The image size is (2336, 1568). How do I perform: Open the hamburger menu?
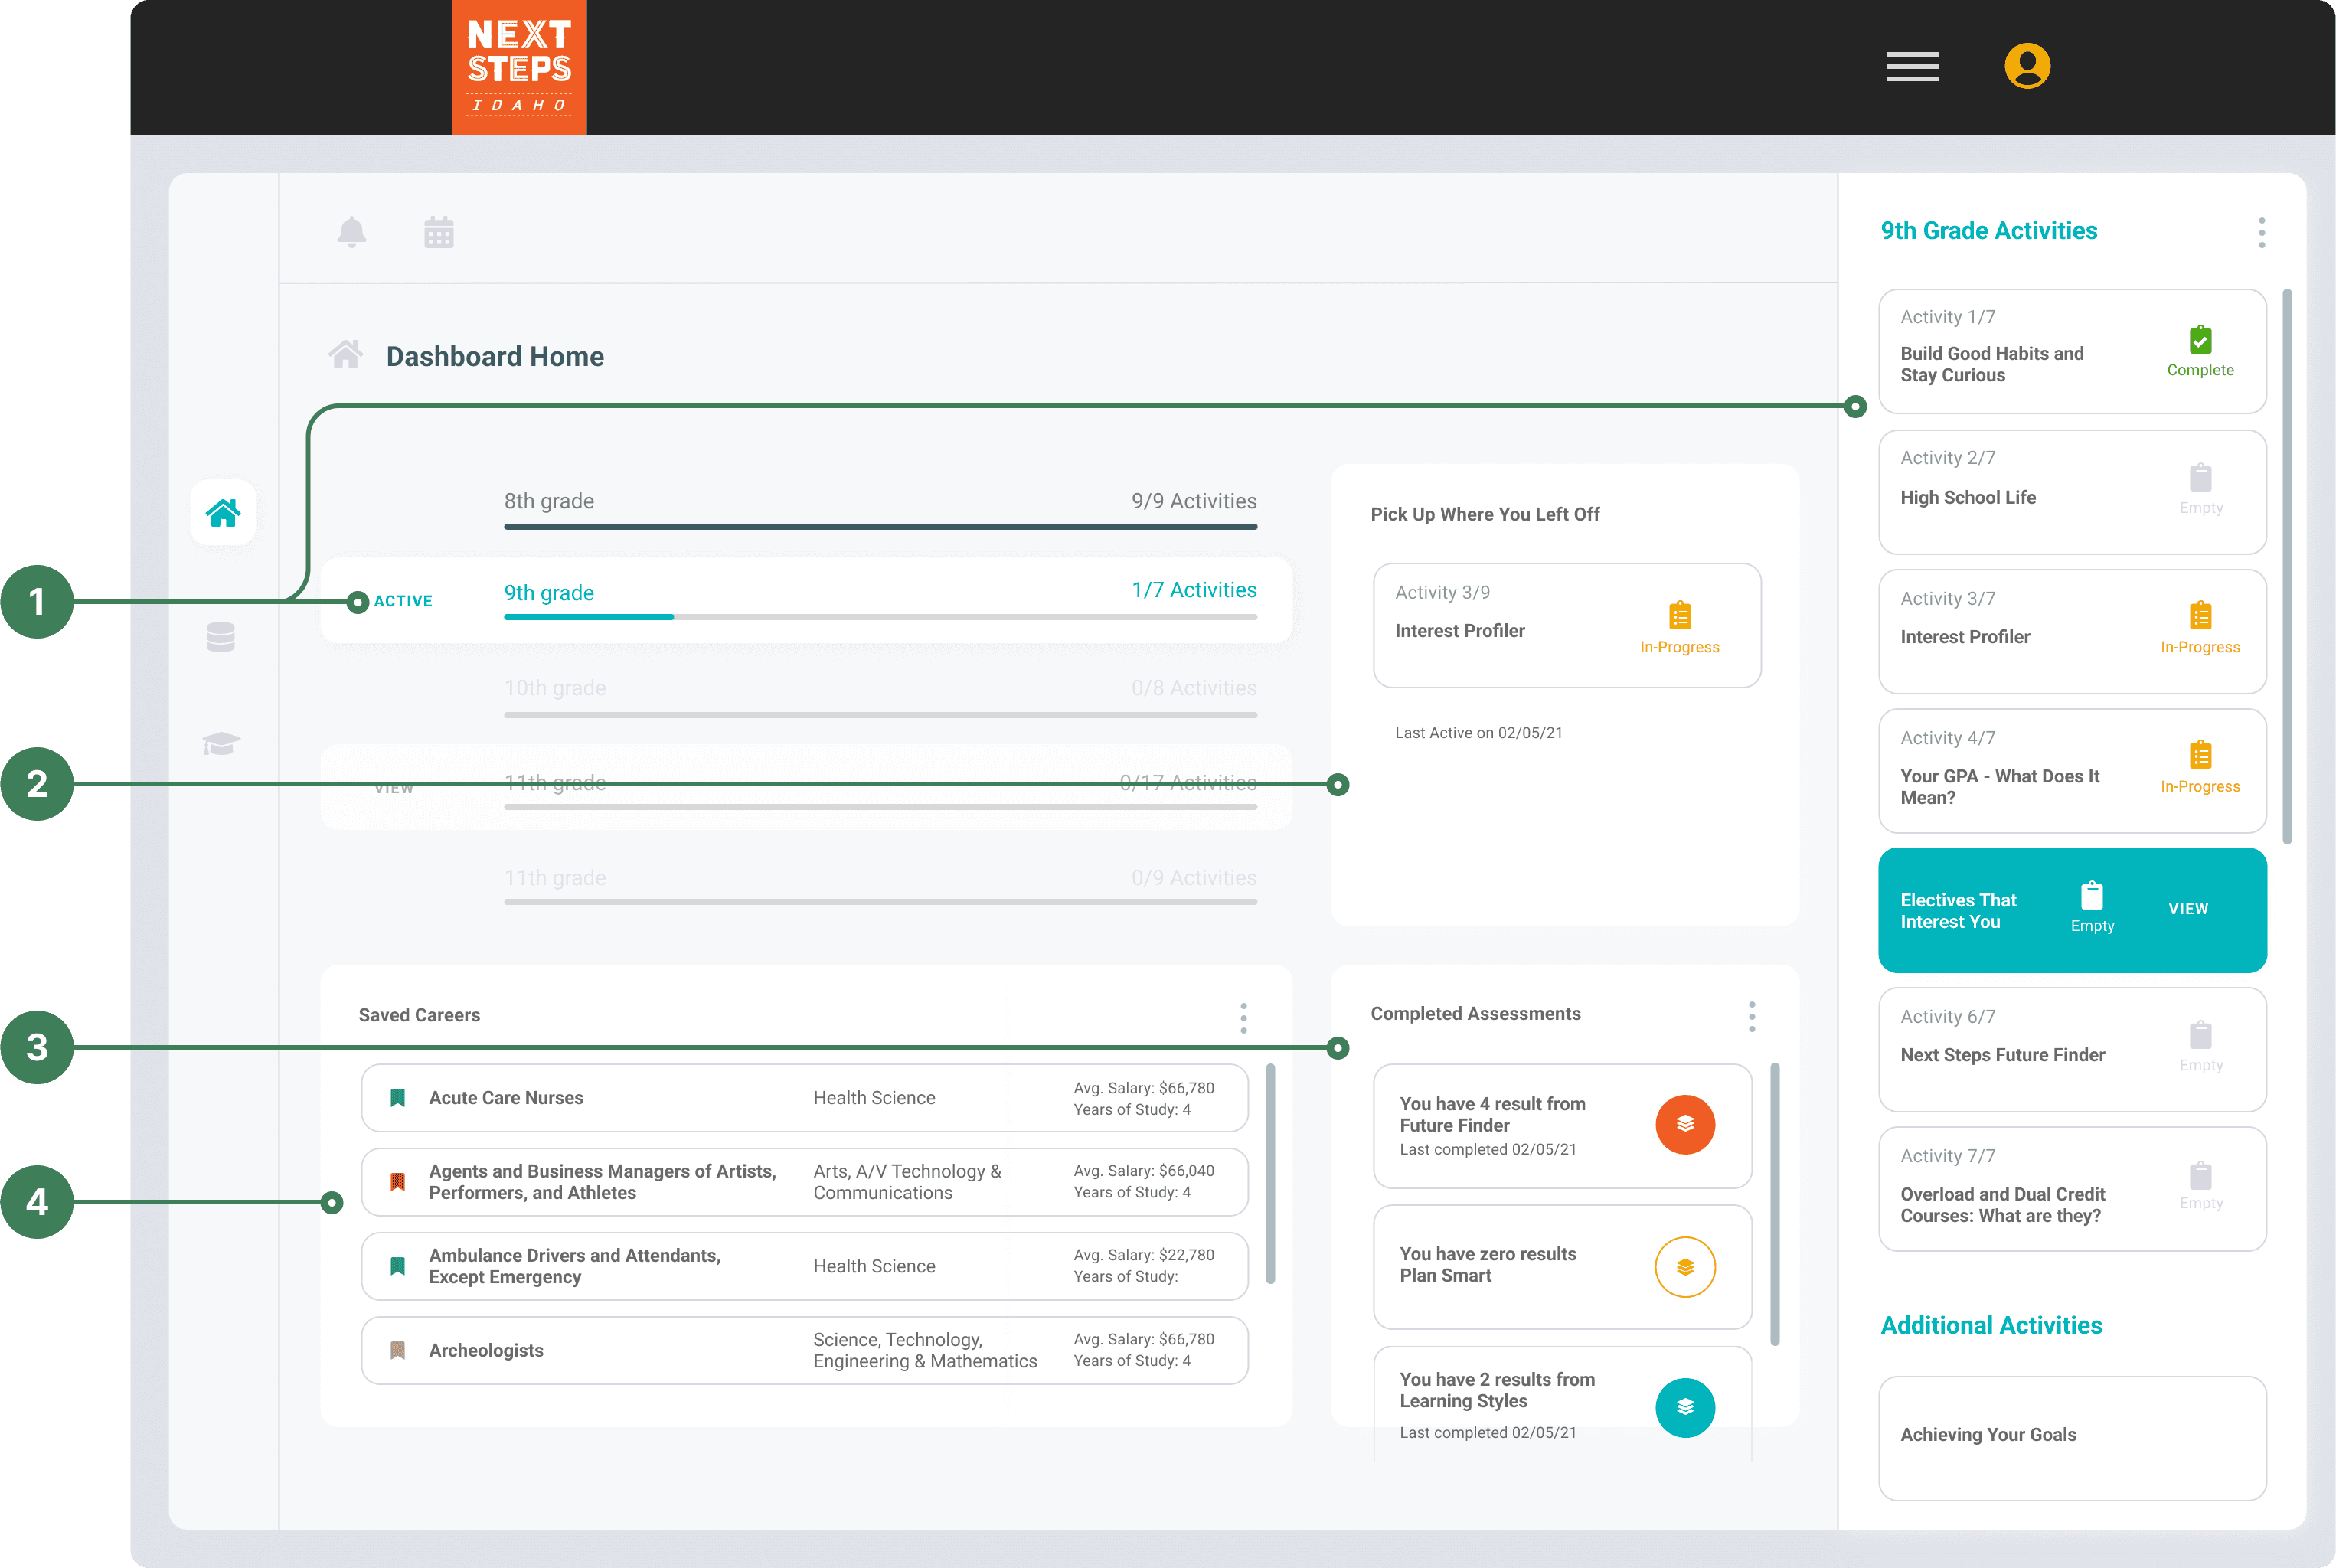[x=1912, y=67]
